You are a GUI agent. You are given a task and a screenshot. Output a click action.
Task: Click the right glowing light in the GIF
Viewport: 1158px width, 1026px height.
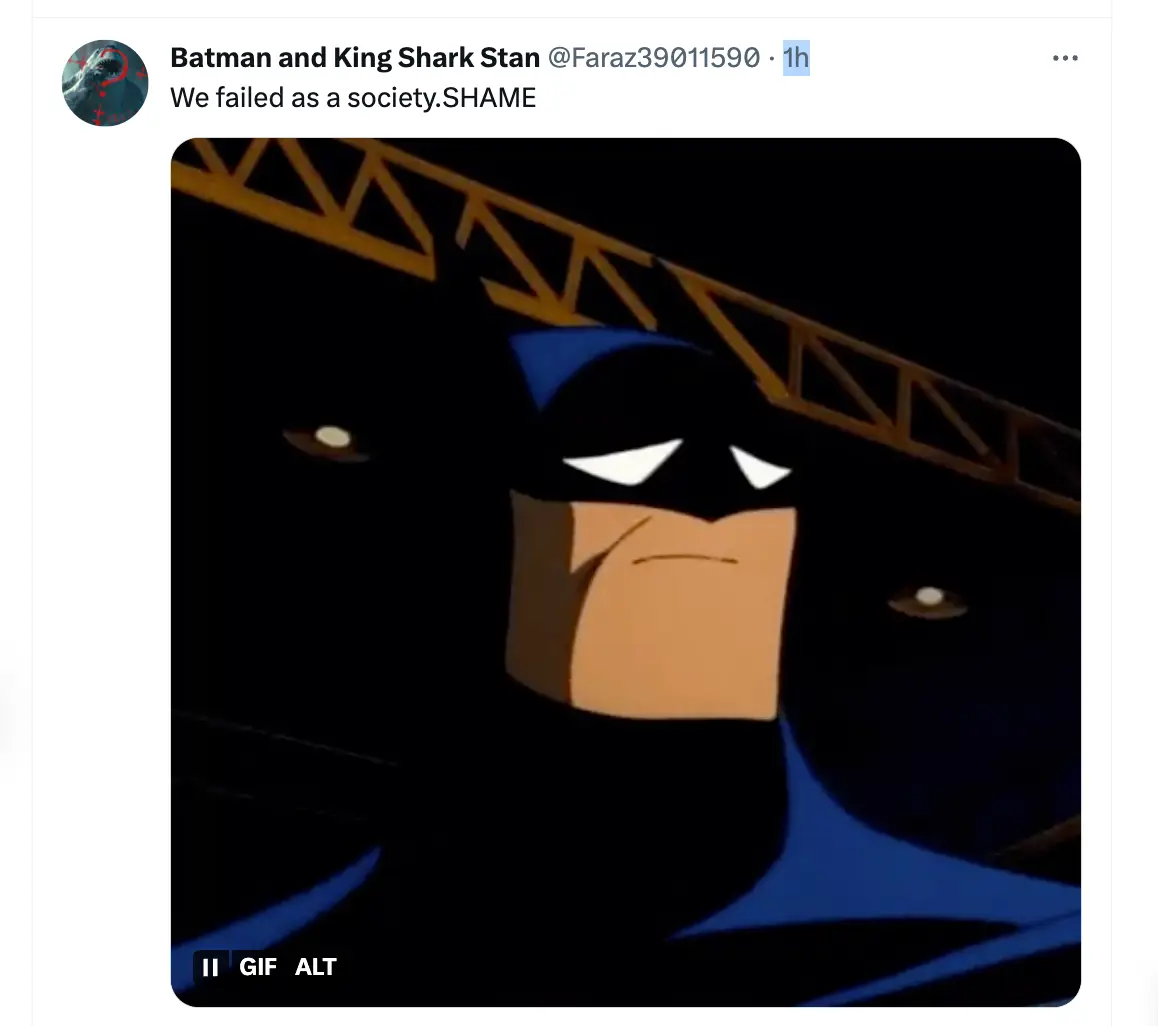pyautogui.click(x=929, y=596)
